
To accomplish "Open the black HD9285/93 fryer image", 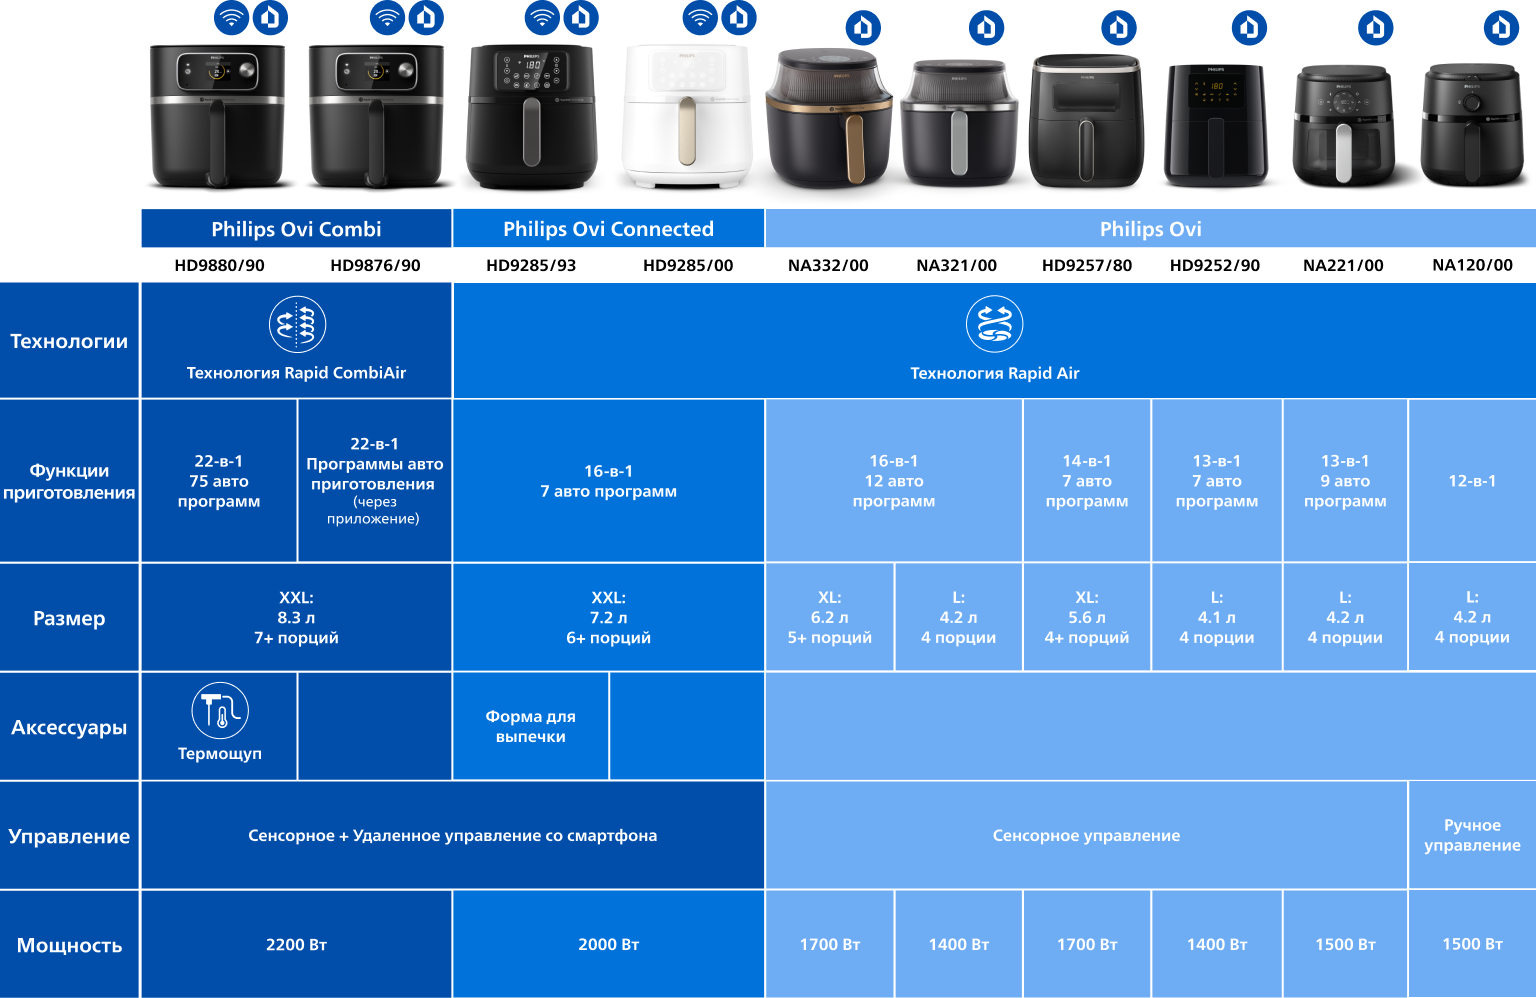I will pyautogui.click(x=532, y=116).
